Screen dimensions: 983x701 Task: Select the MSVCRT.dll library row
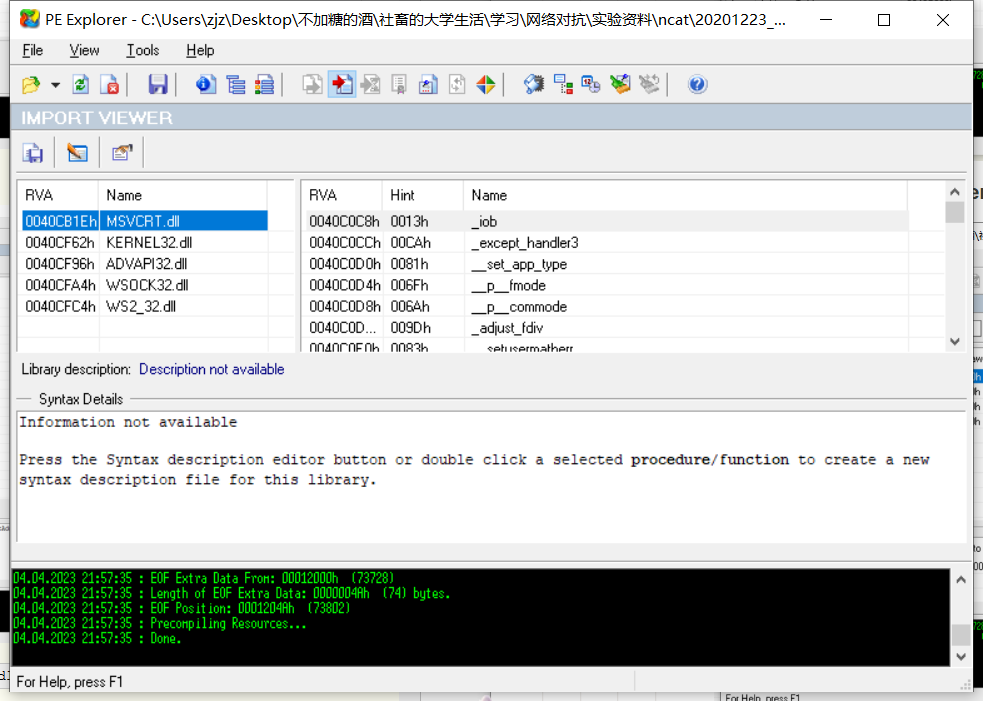(x=145, y=221)
